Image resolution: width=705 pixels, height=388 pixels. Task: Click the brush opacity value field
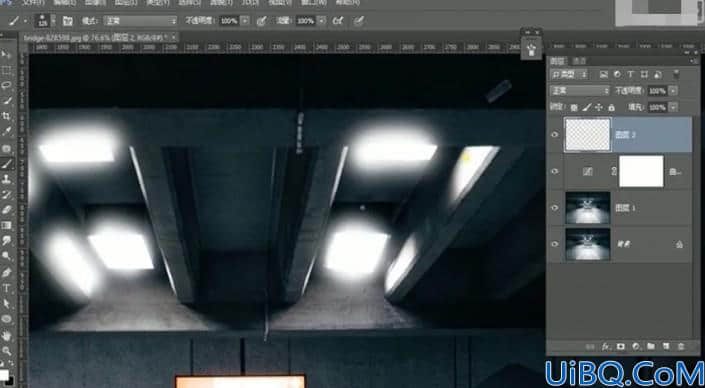229,21
